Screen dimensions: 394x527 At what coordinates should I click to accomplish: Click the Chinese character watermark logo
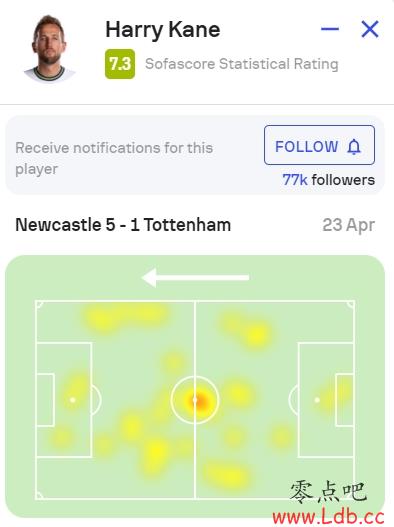pyautogui.click(x=328, y=492)
